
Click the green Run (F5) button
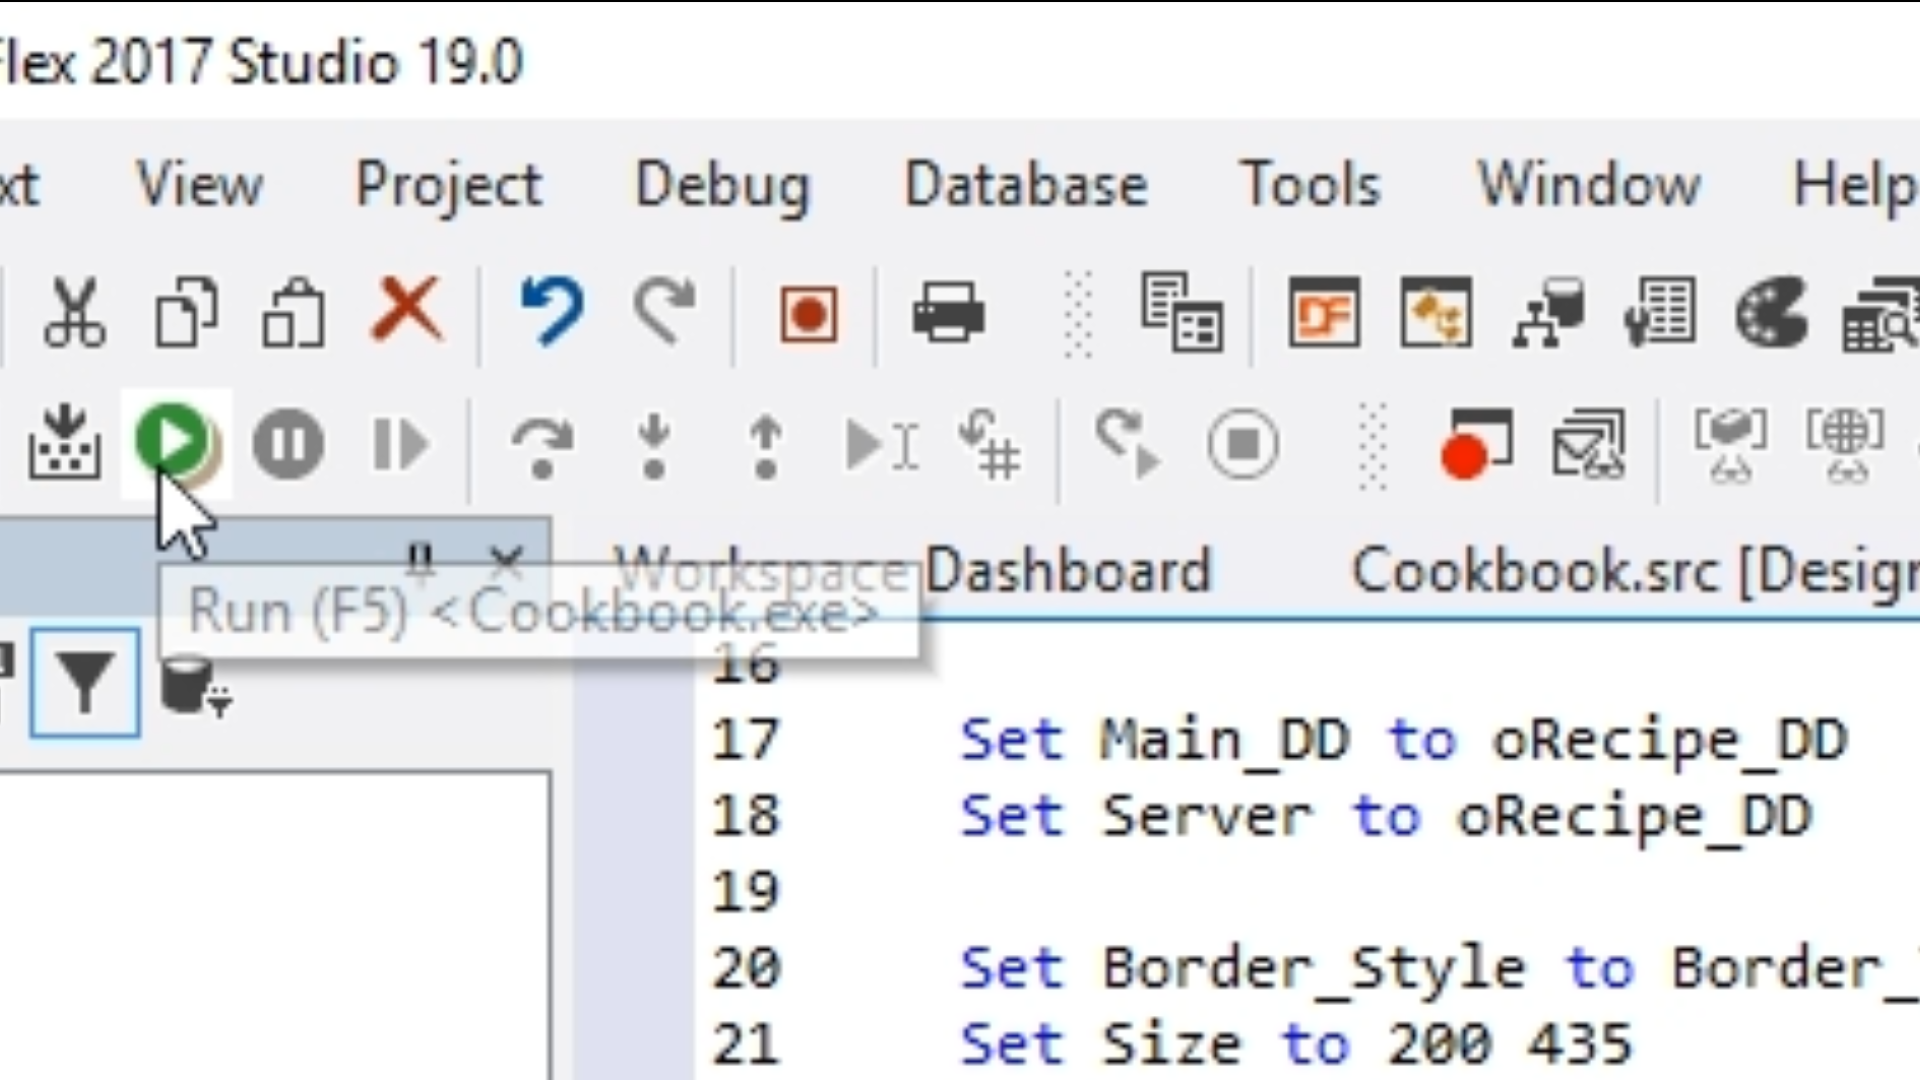(x=173, y=441)
